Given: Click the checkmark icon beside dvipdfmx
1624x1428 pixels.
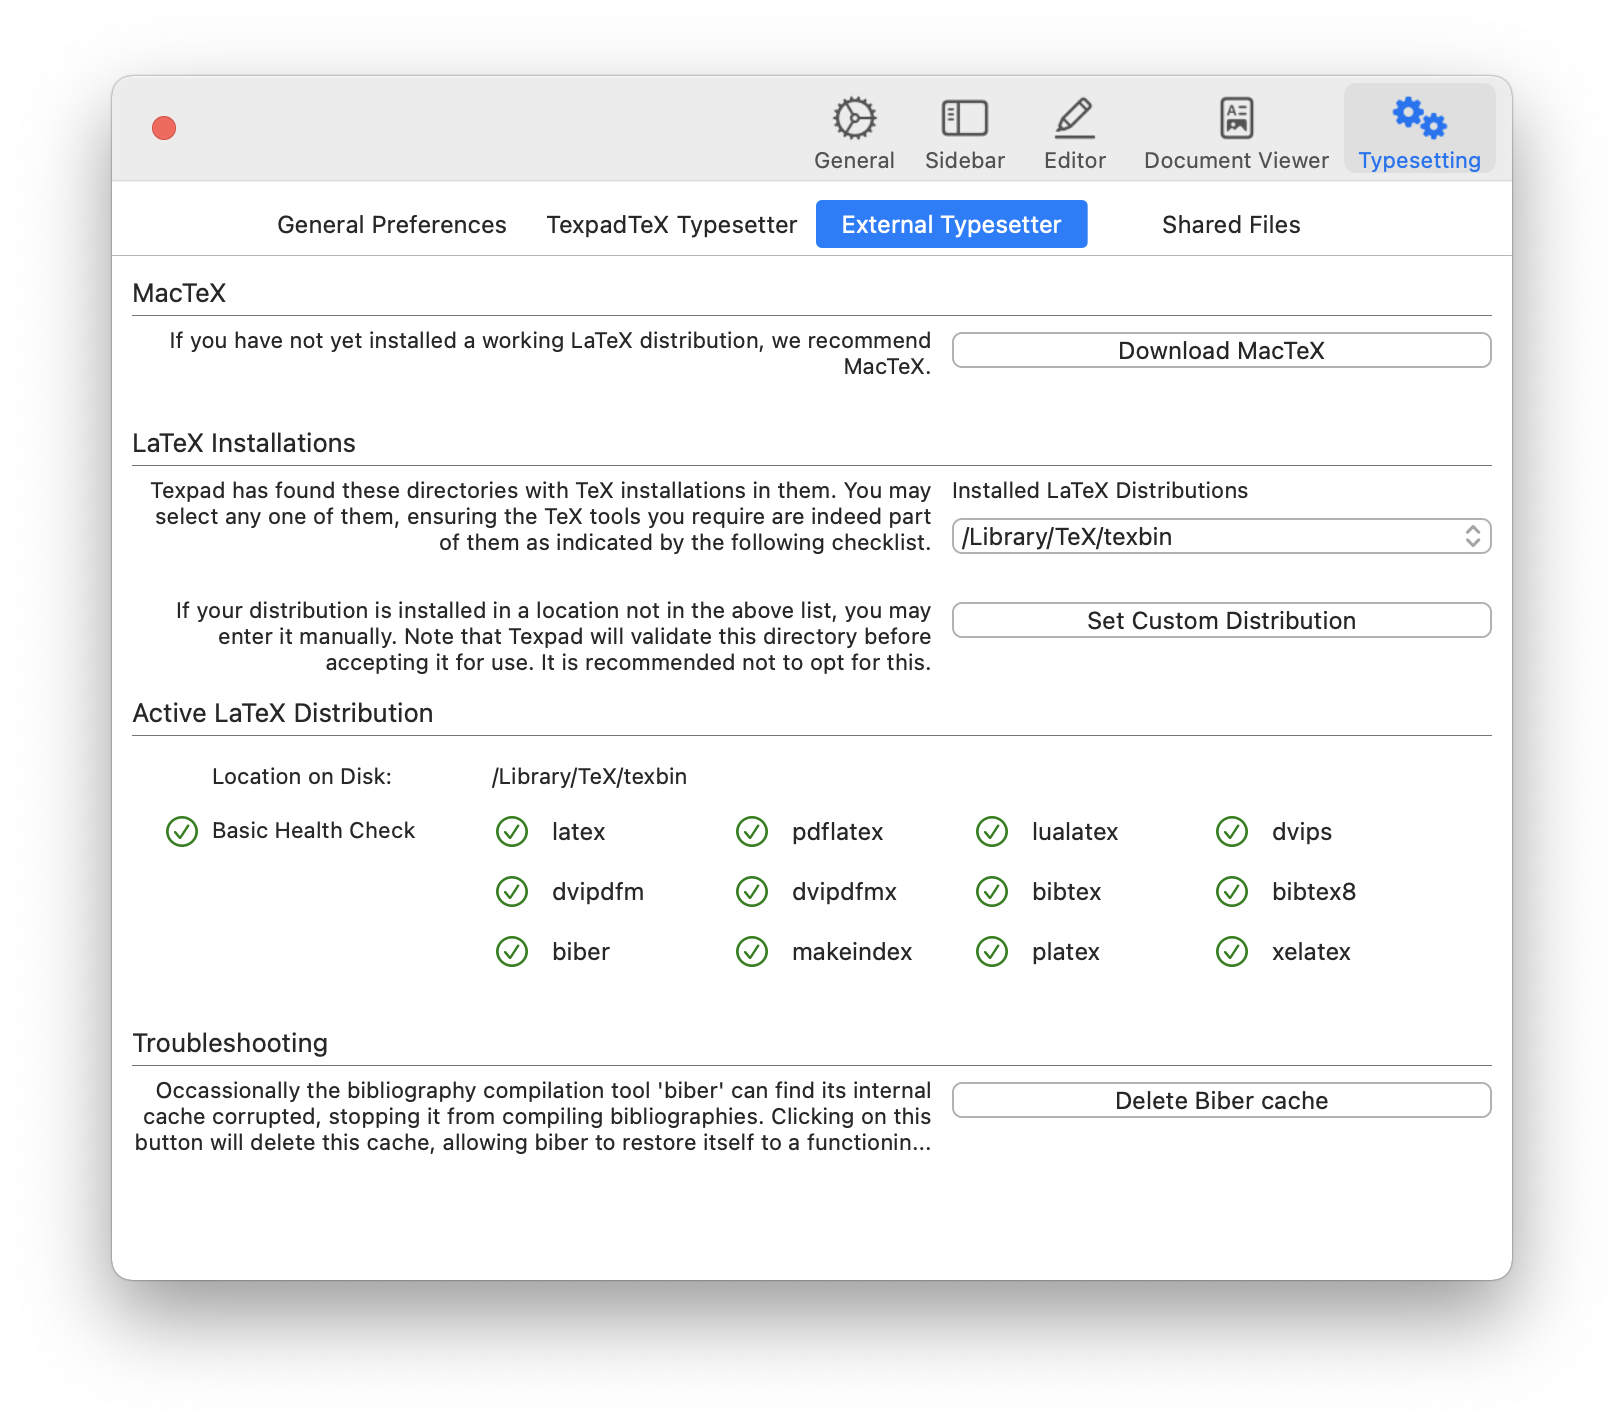Looking at the screenshot, I should coord(752,891).
